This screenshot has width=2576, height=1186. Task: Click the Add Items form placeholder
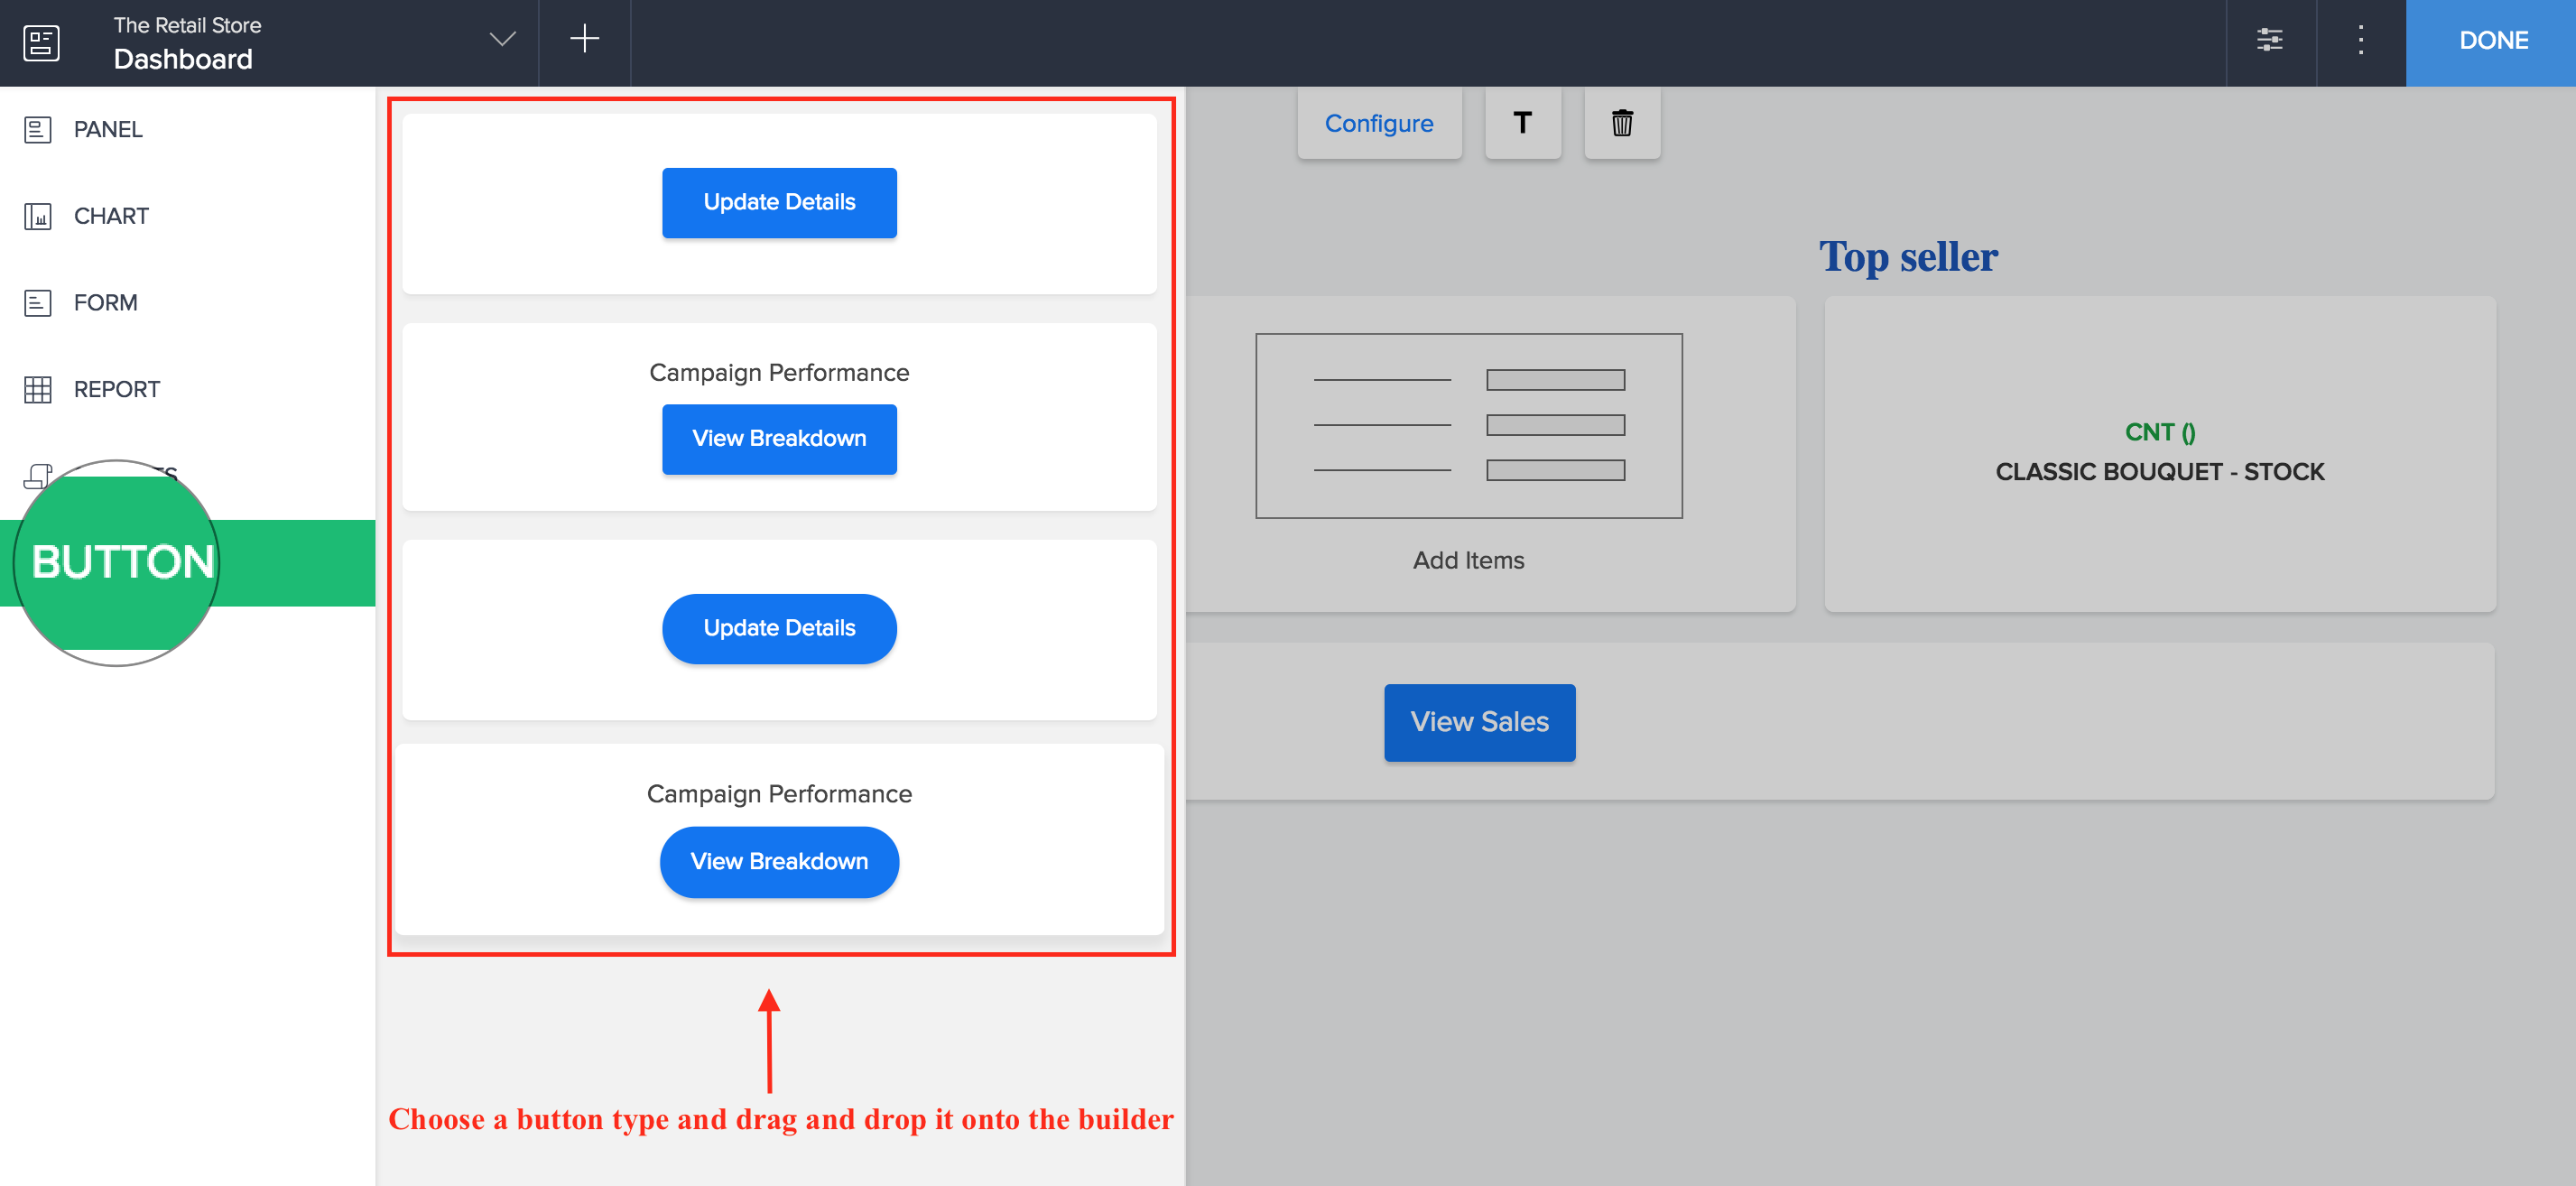pos(1468,450)
